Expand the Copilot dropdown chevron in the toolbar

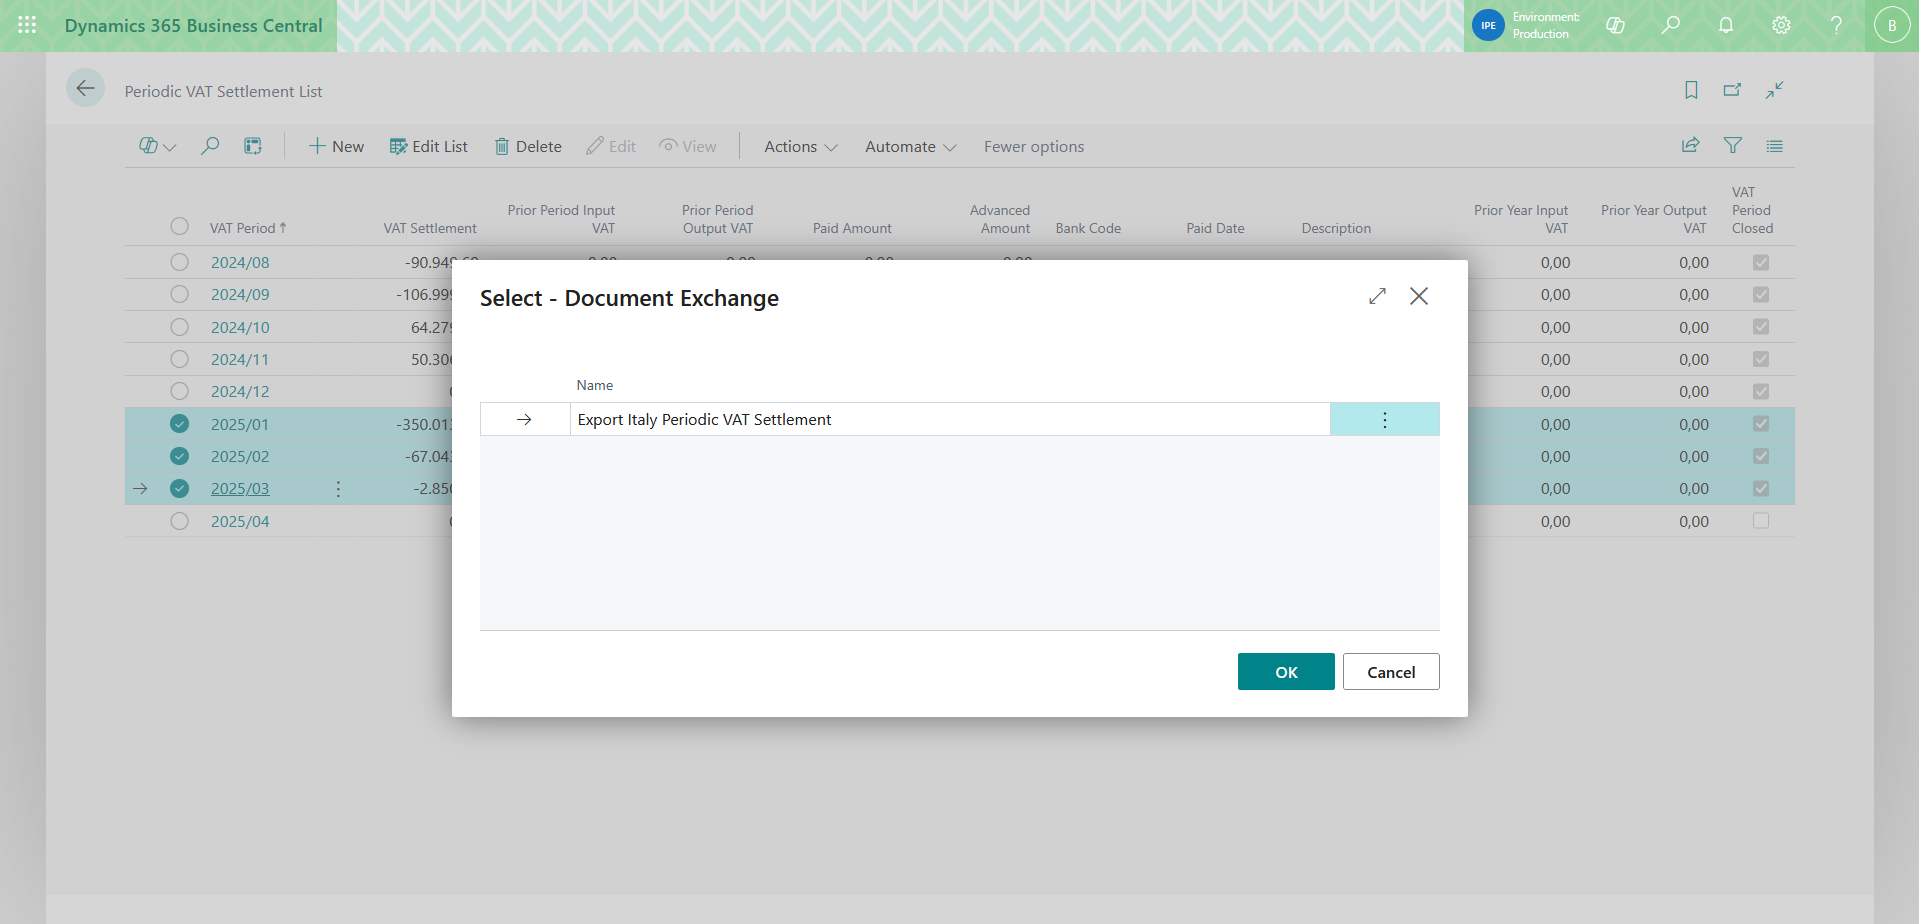(x=170, y=147)
